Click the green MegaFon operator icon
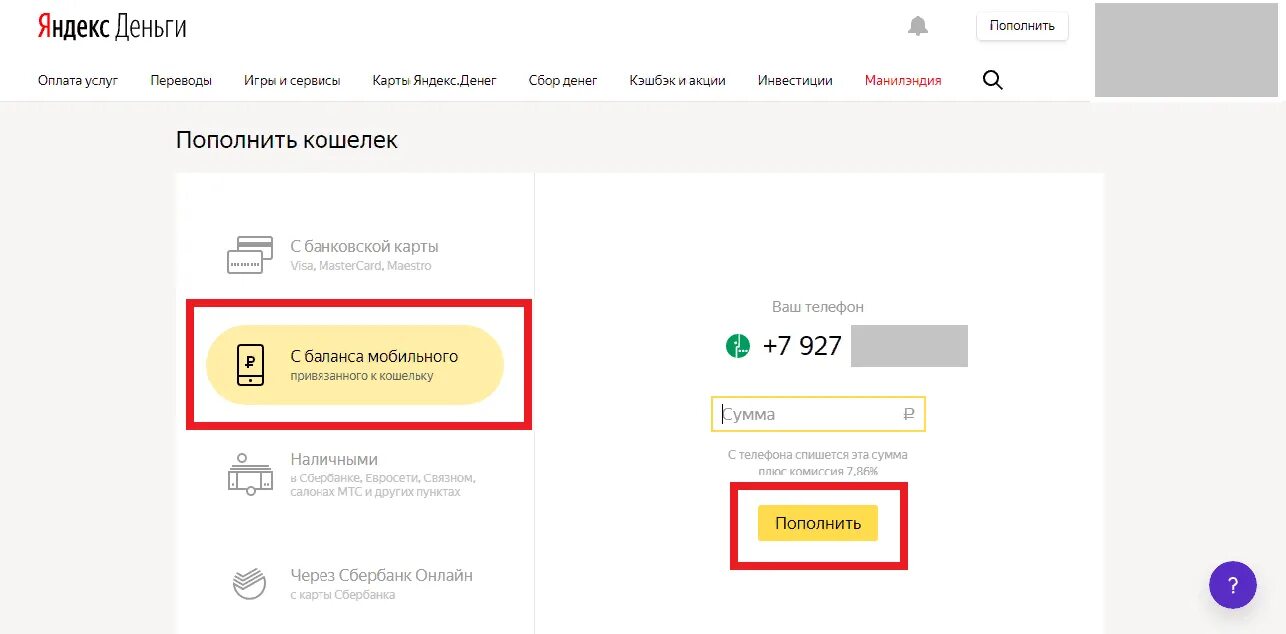 coord(737,346)
